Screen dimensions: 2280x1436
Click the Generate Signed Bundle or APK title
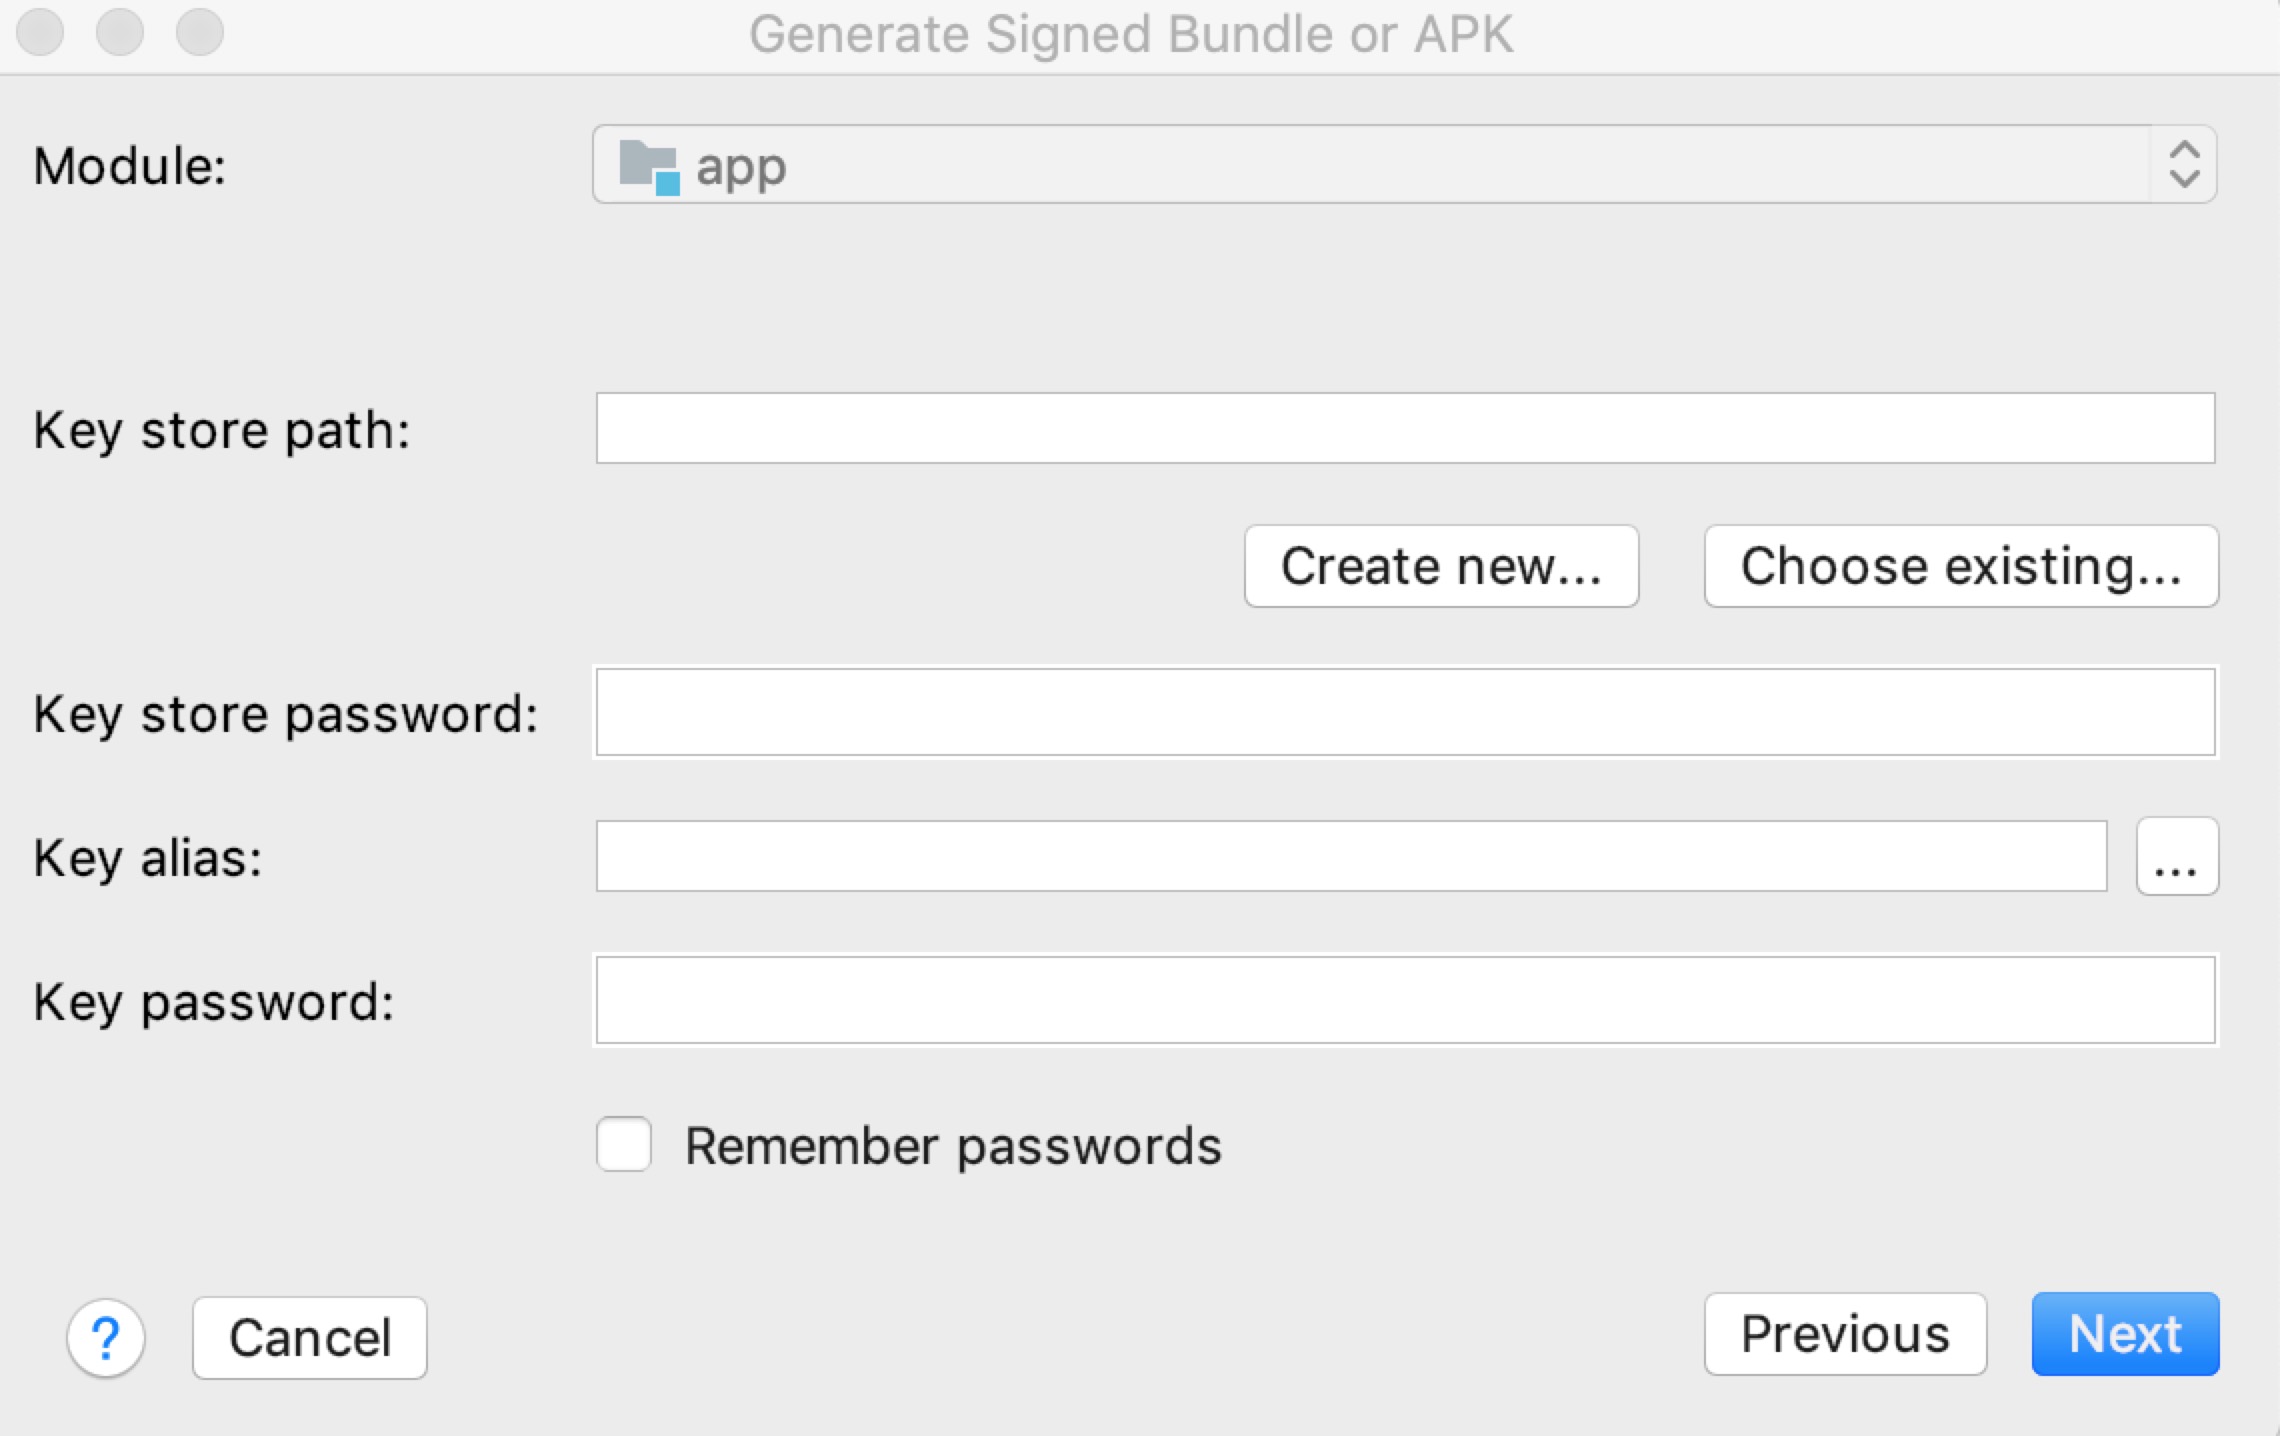click(1131, 34)
